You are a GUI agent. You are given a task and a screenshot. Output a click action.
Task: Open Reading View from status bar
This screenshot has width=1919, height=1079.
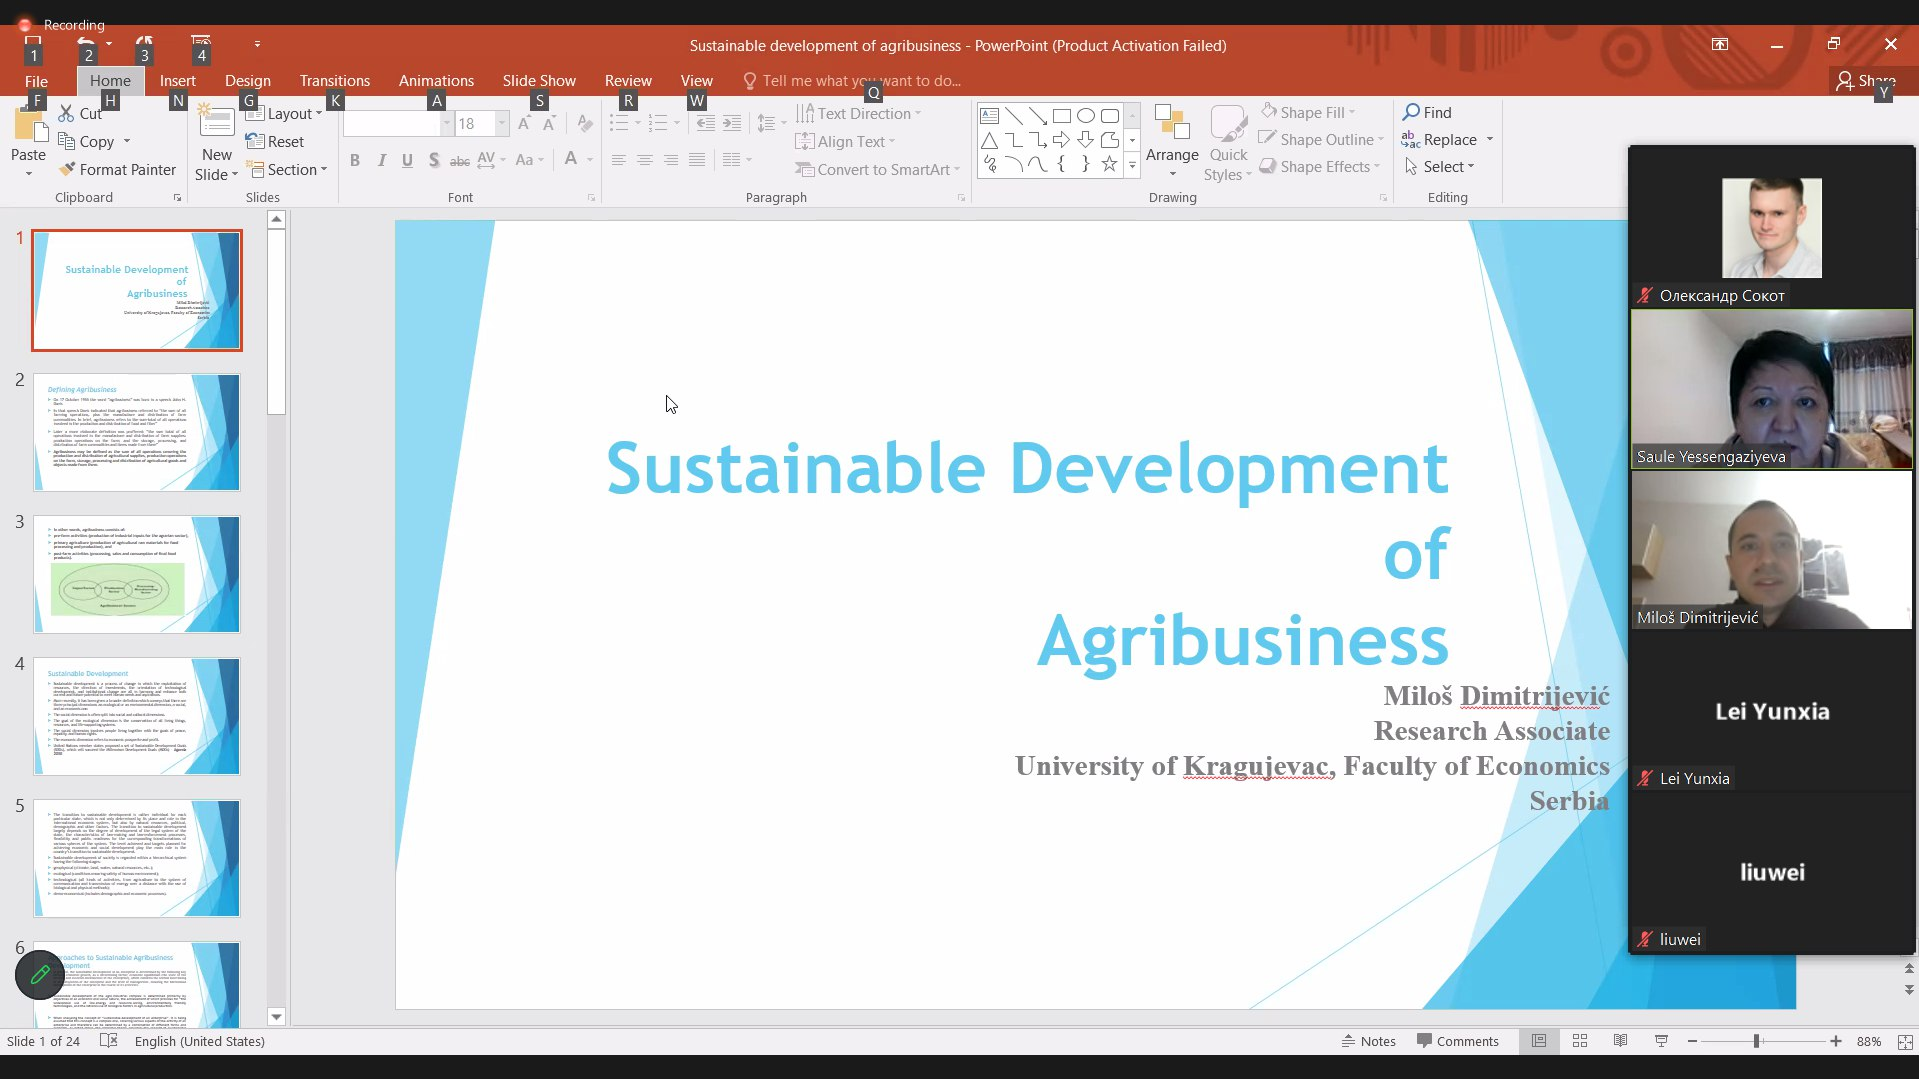pyautogui.click(x=1620, y=1041)
